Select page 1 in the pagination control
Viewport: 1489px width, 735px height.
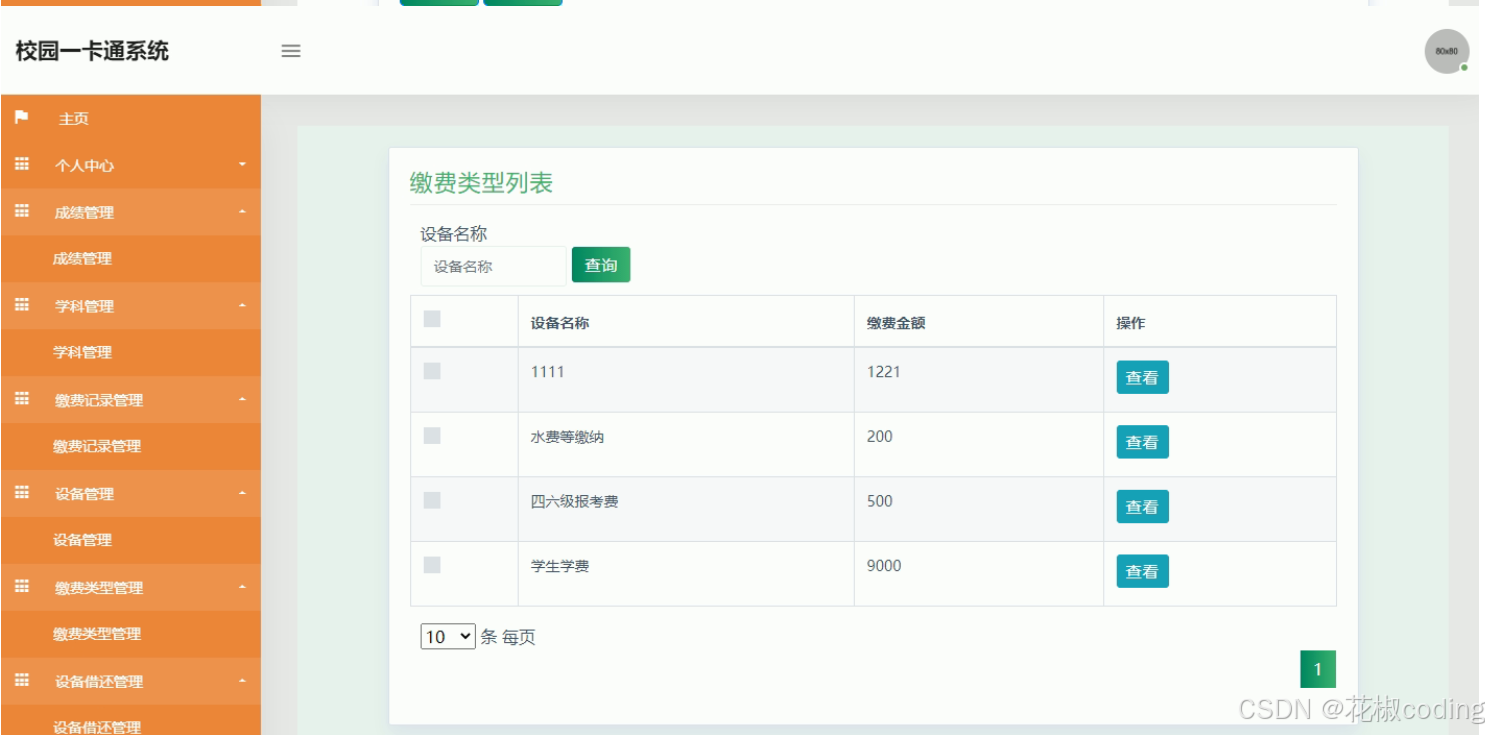tap(1317, 668)
